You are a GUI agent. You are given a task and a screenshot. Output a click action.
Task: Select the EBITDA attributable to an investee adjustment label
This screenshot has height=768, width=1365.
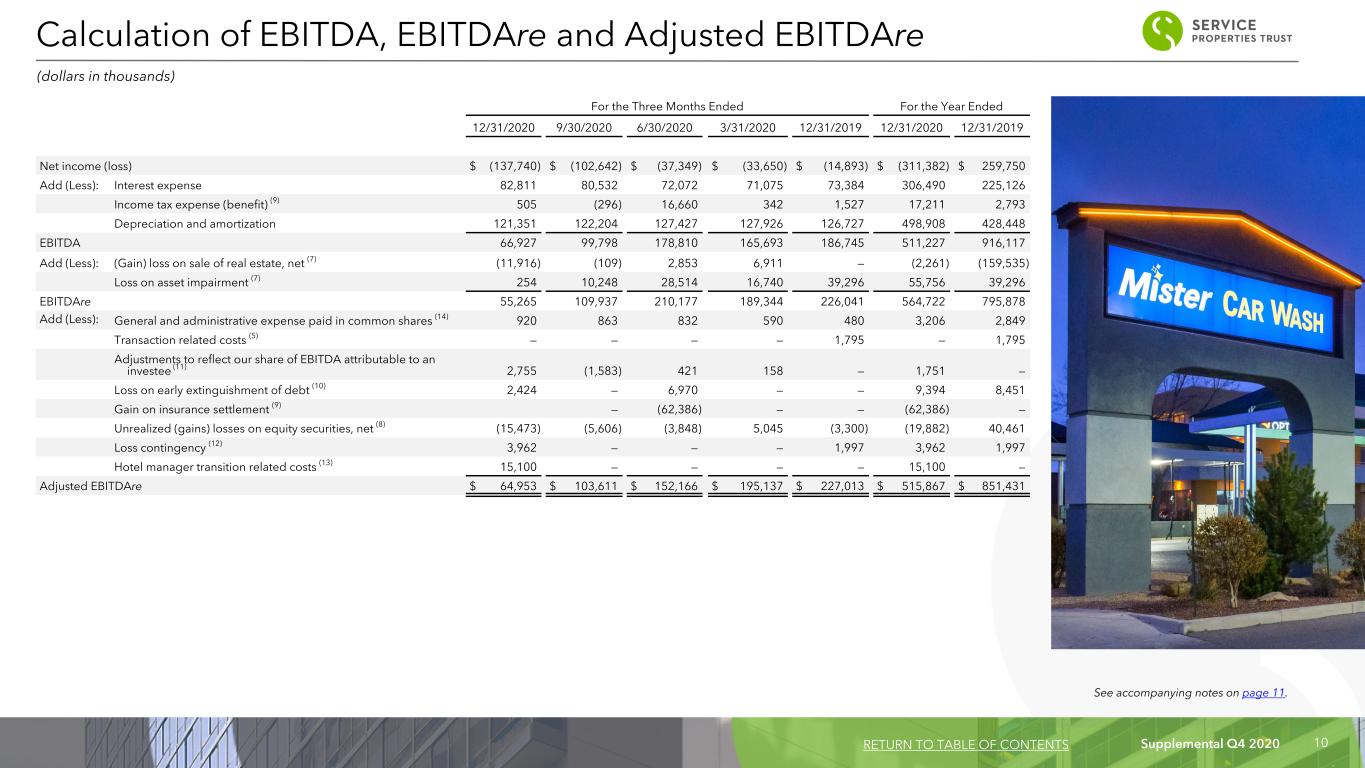click(x=275, y=366)
